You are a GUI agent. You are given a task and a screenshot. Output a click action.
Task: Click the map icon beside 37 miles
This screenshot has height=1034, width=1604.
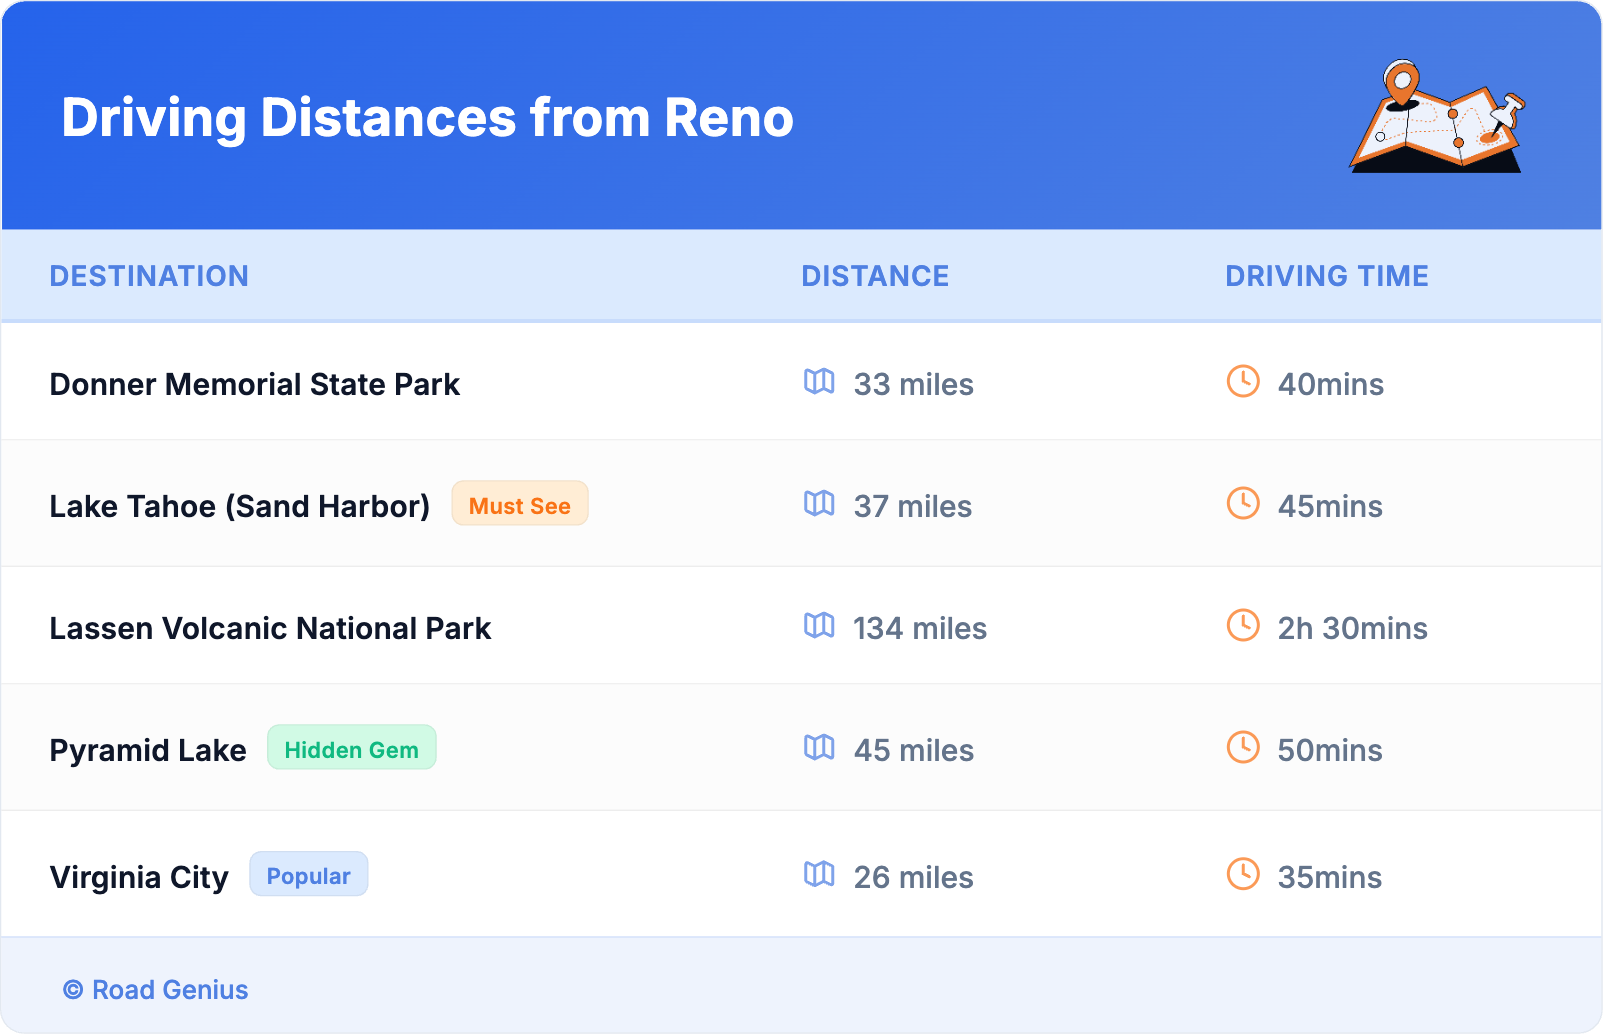tap(819, 504)
